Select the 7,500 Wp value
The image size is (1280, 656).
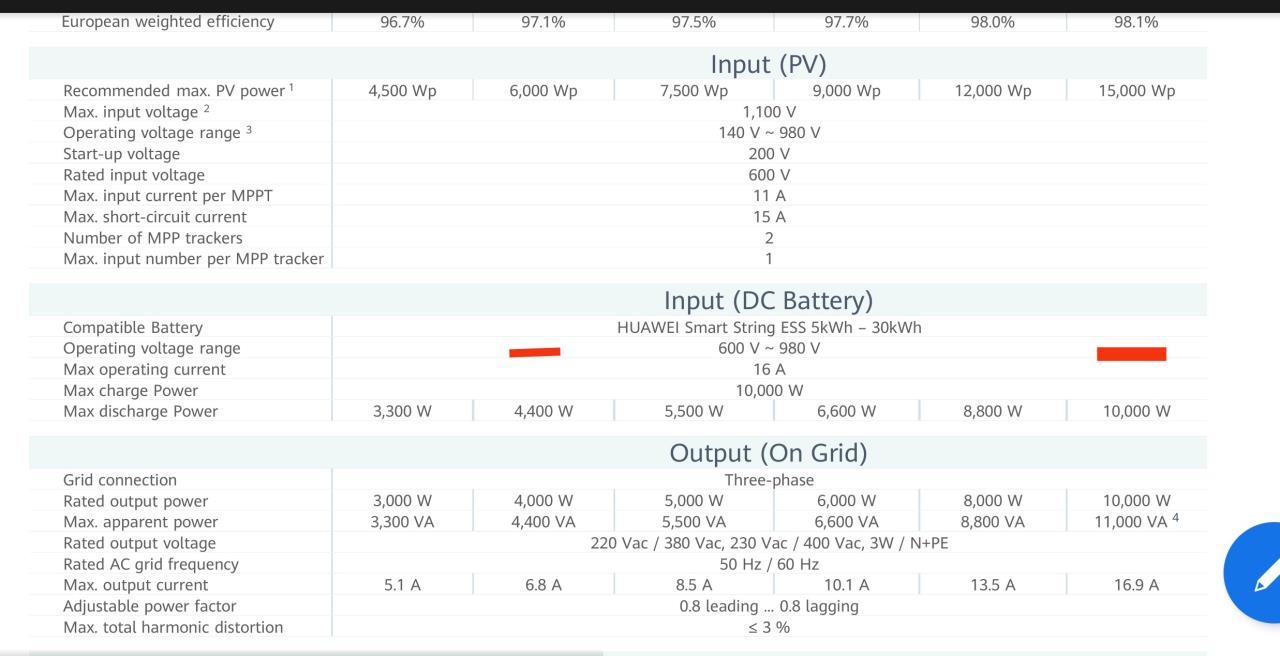tap(693, 90)
